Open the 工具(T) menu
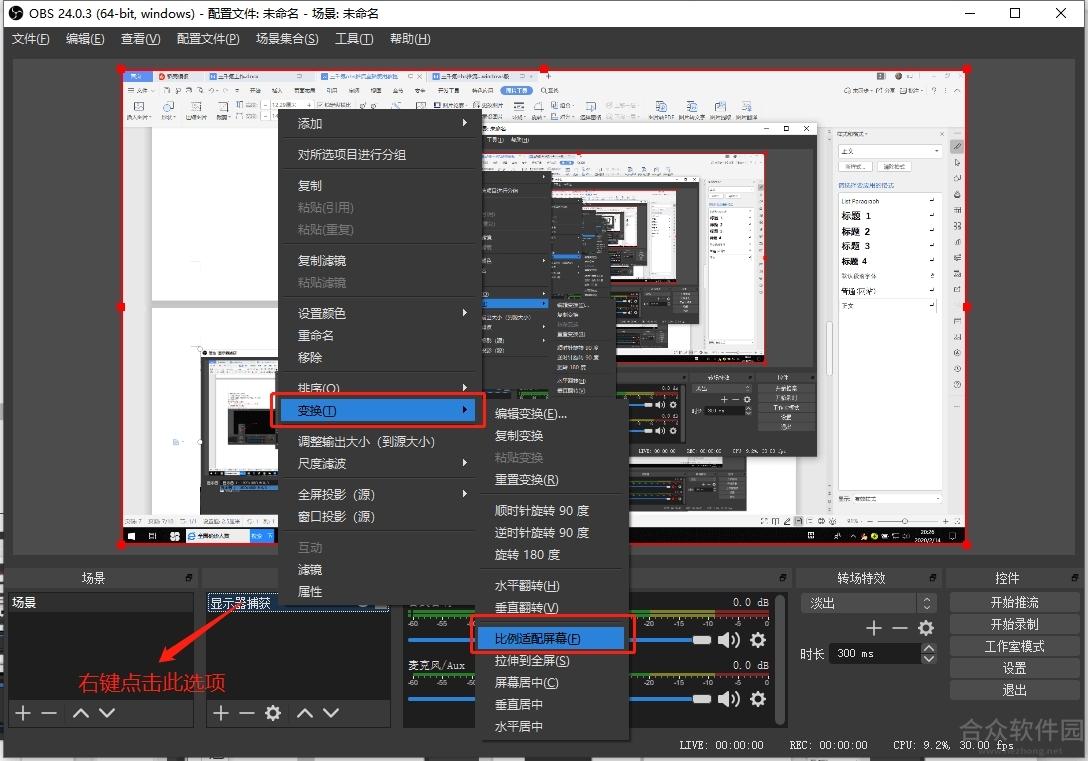Viewport: 1088px width, 761px height. pyautogui.click(x=354, y=39)
